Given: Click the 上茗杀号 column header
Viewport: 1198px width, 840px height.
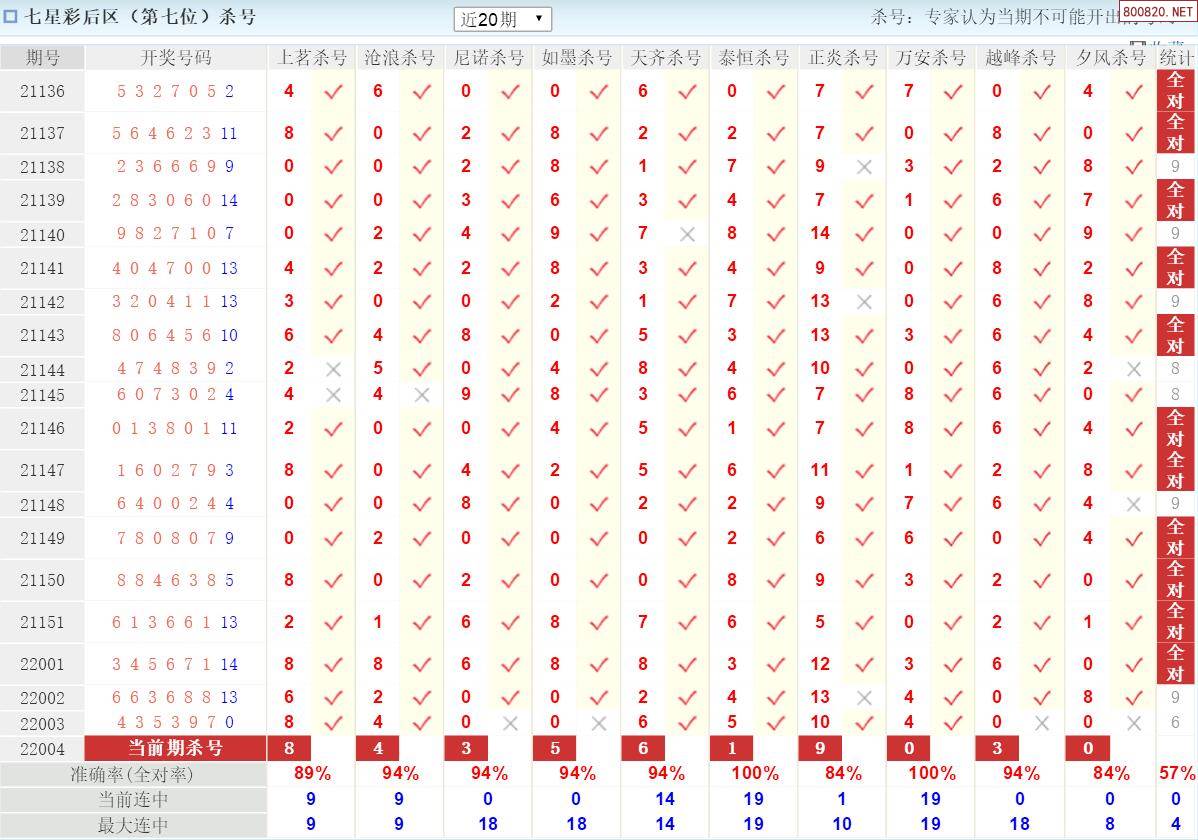Looking at the screenshot, I should [312, 57].
